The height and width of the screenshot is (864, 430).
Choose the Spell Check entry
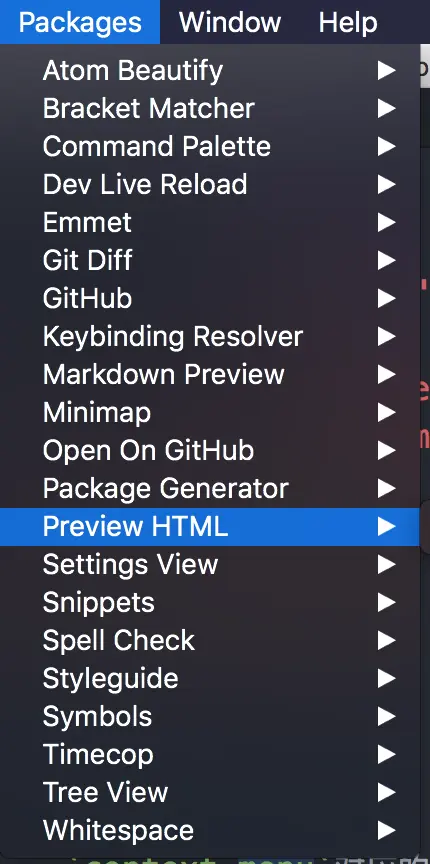tap(209, 641)
